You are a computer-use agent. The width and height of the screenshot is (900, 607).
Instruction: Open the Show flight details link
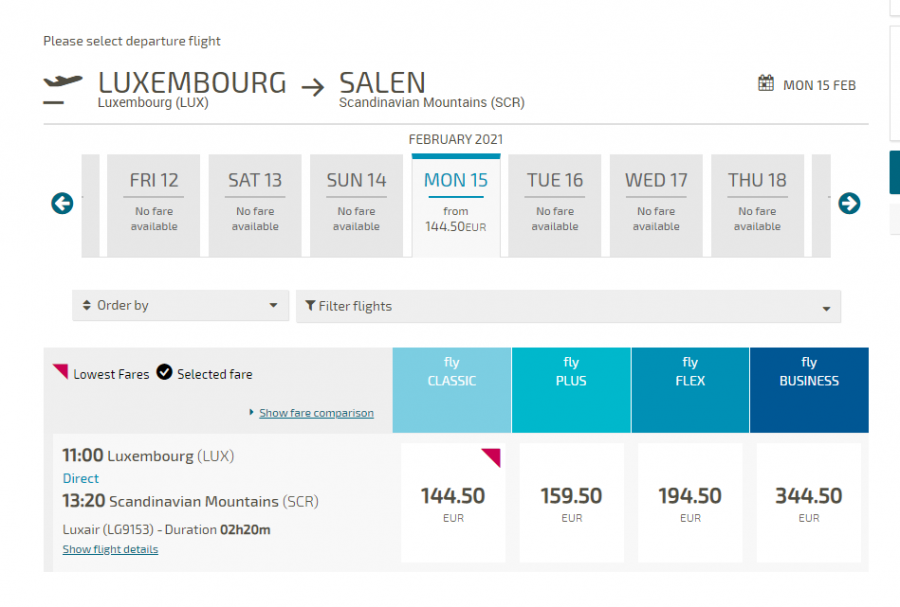(110, 549)
